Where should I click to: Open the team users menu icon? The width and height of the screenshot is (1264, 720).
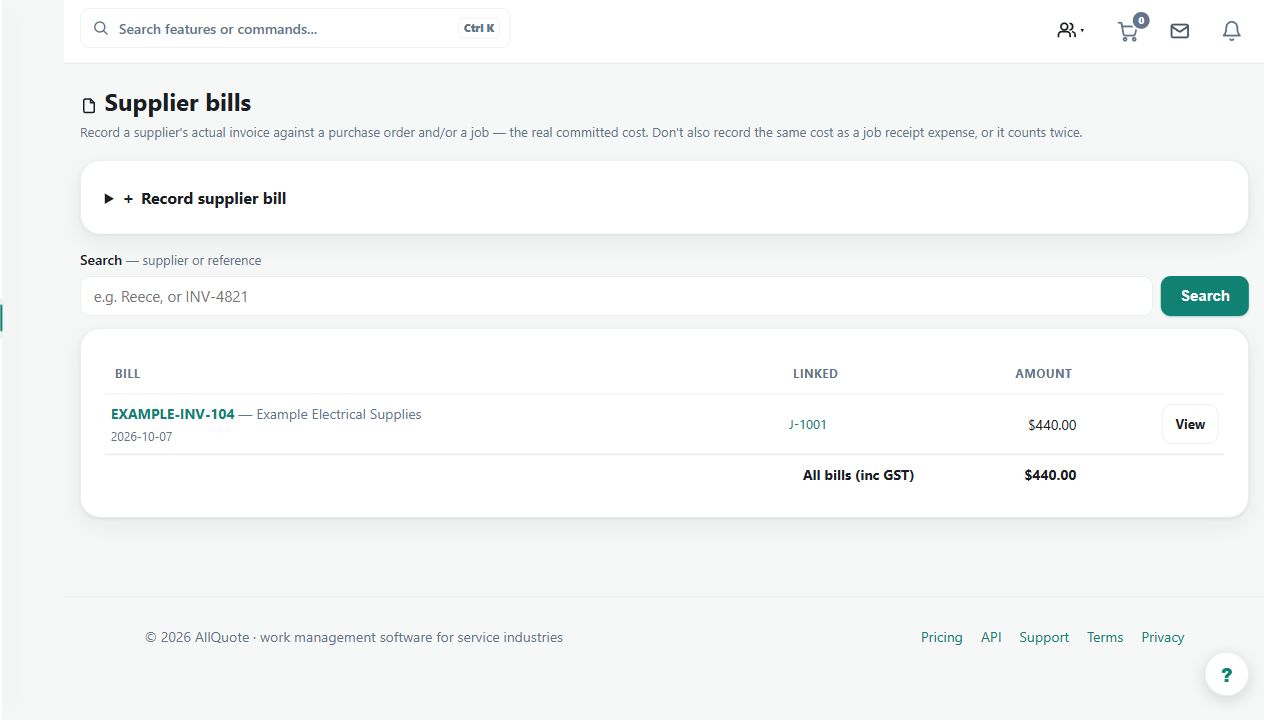tap(1070, 30)
